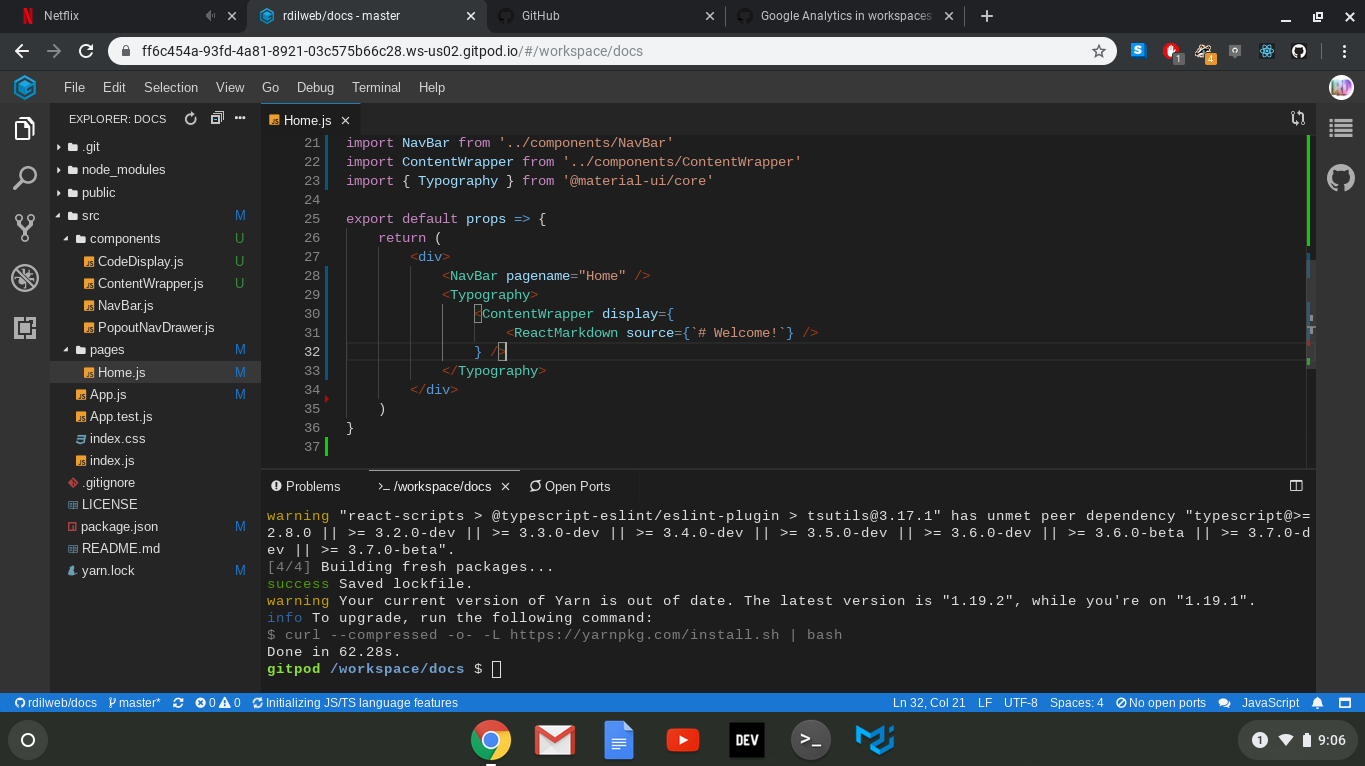Bookmark this page with the star icon
Image resolution: width=1365 pixels, height=766 pixels.
1099,51
